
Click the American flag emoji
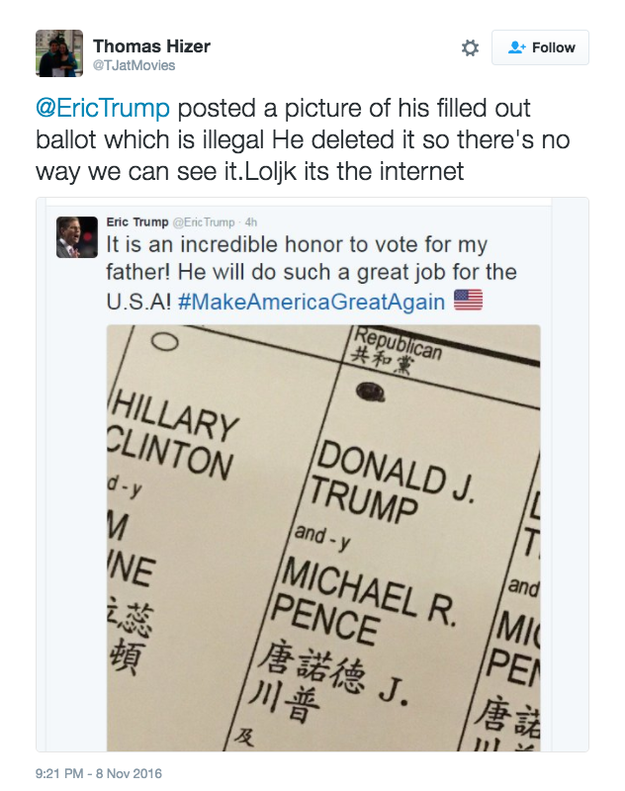[x=467, y=301]
